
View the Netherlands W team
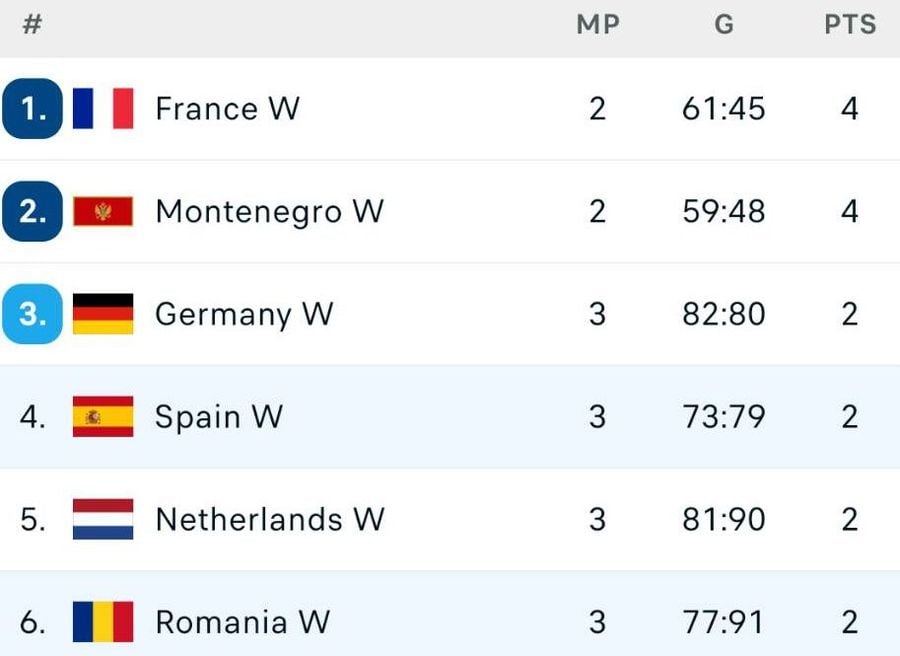coord(270,519)
